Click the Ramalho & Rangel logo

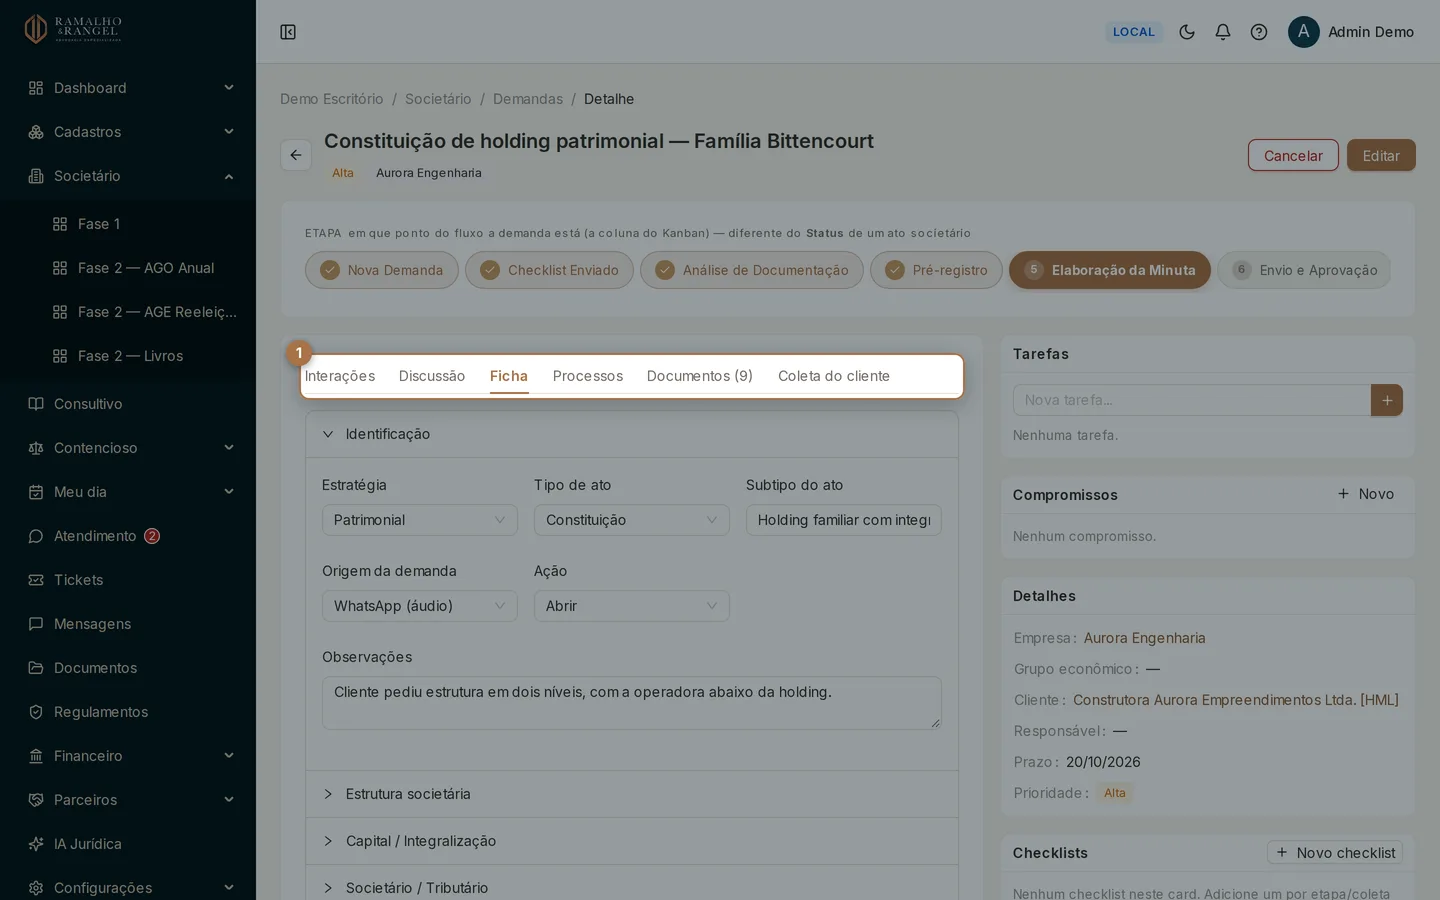(x=73, y=29)
